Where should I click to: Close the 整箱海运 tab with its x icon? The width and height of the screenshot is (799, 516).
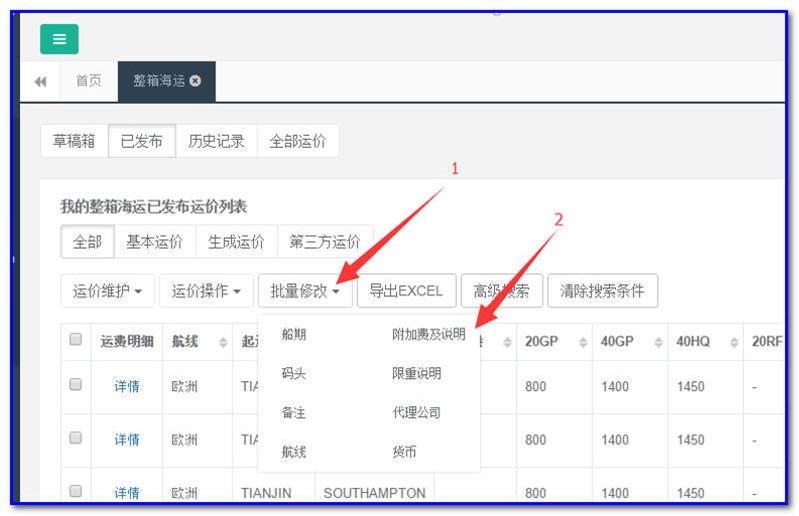[195, 80]
